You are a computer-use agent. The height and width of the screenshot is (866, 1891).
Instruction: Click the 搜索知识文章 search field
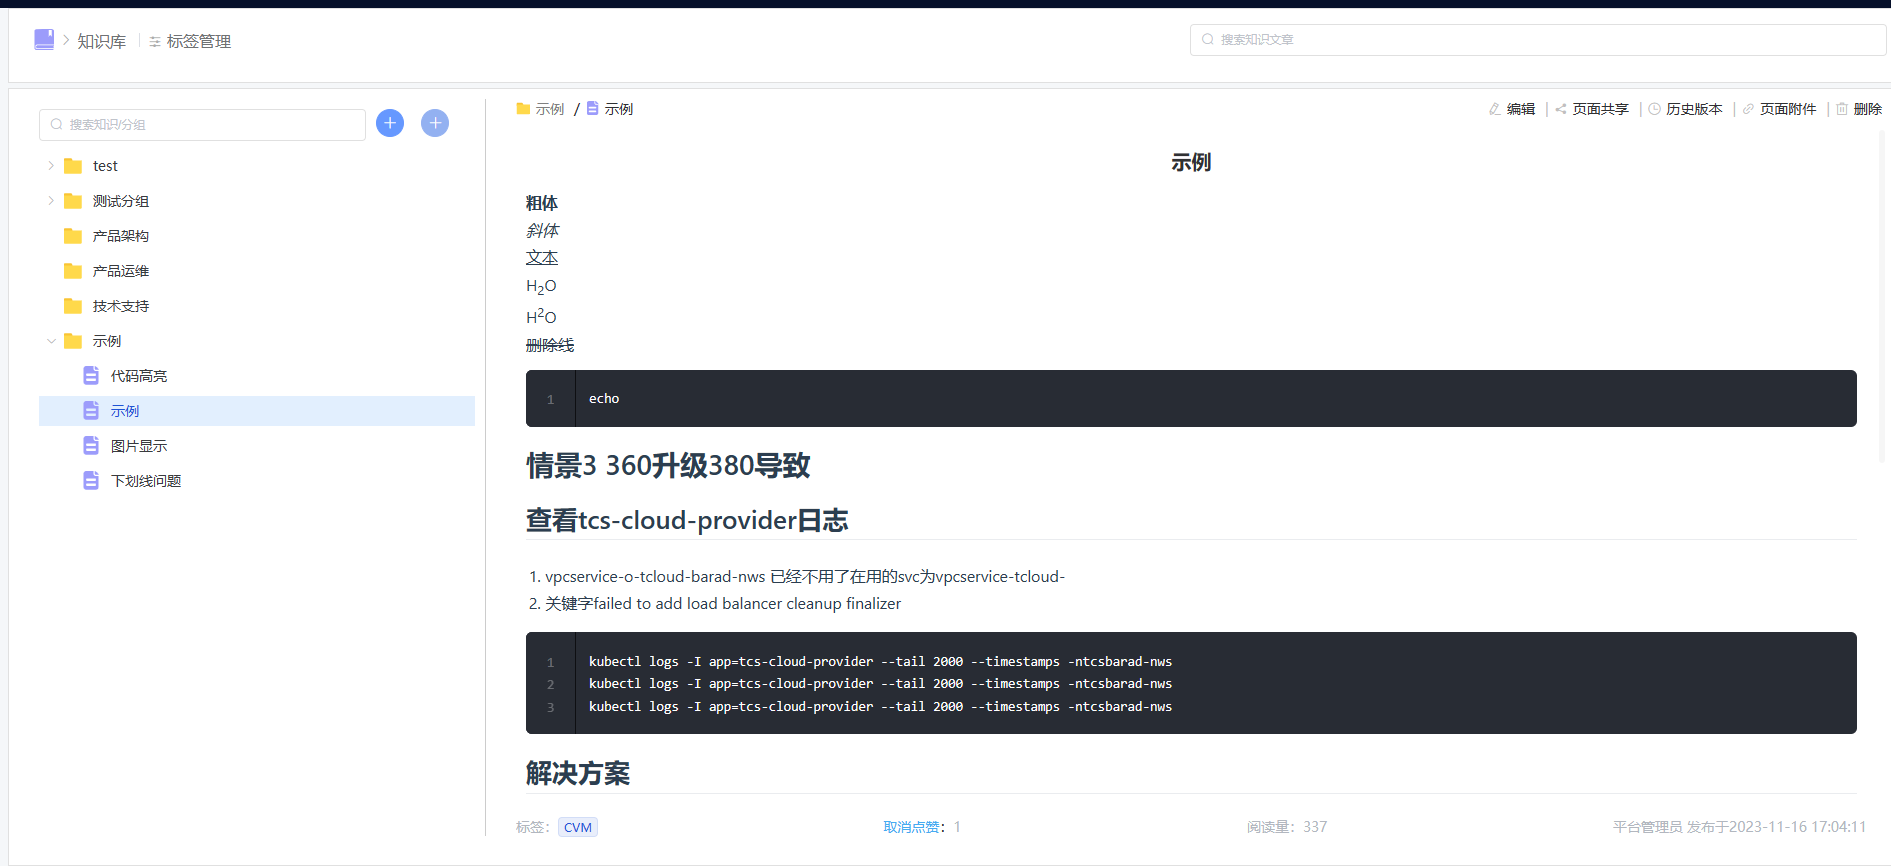click(1537, 39)
